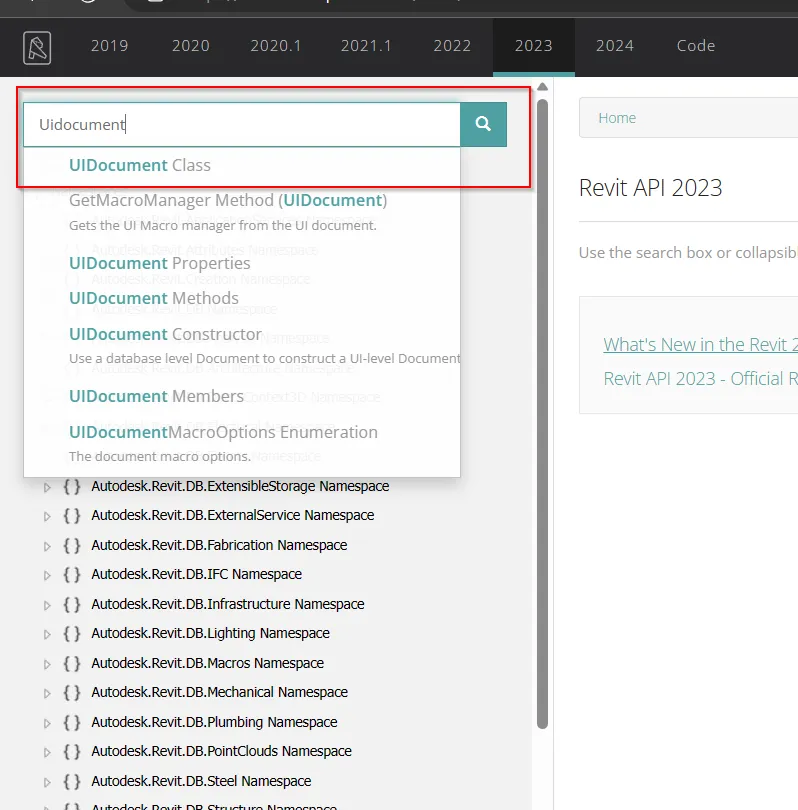The image size is (798, 810).
Task: Click the magnifier search button
Action: (483, 124)
